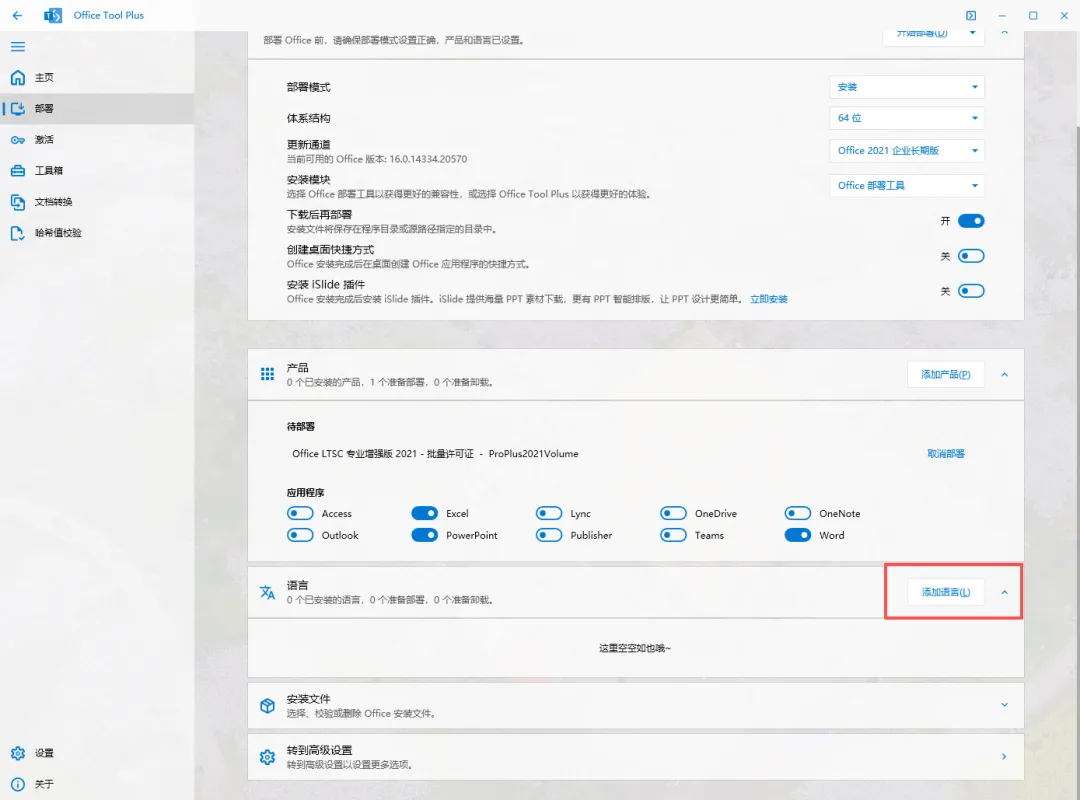
Task: Open 转到高级设置 arrow
Action: click(1004, 757)
